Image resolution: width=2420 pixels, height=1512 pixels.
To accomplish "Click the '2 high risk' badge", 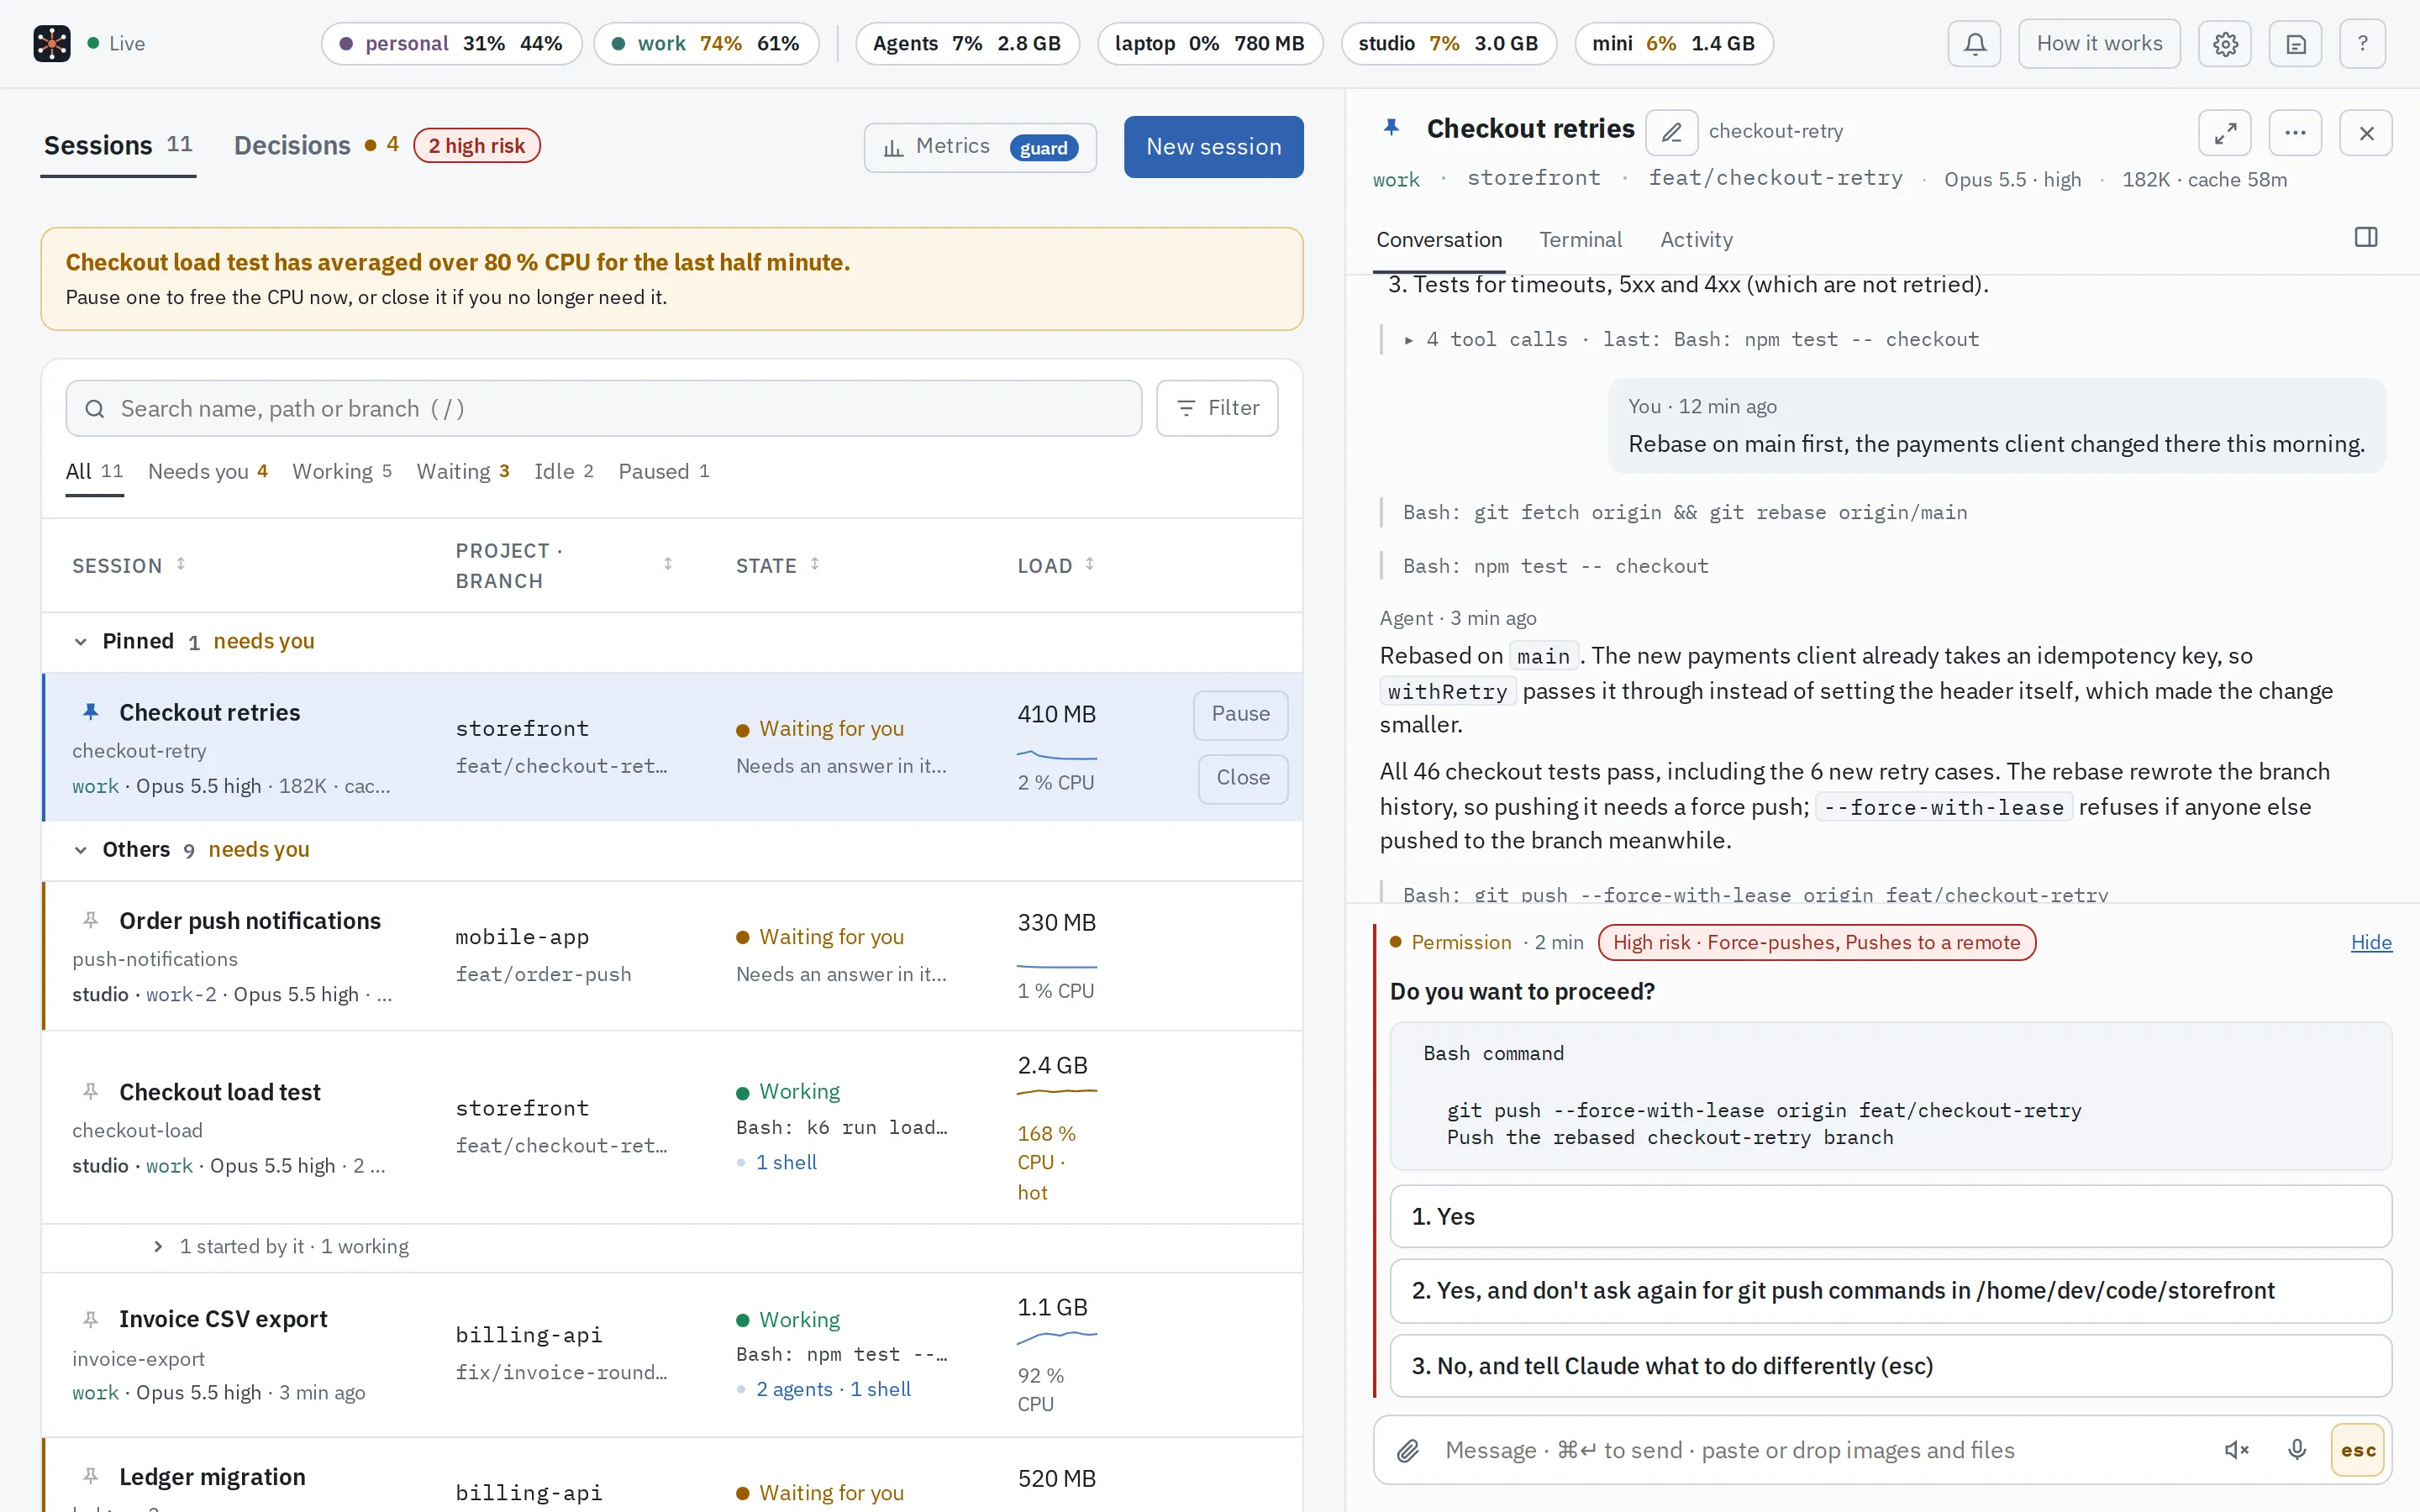I will pyautogui.click(x=476, y=146).
